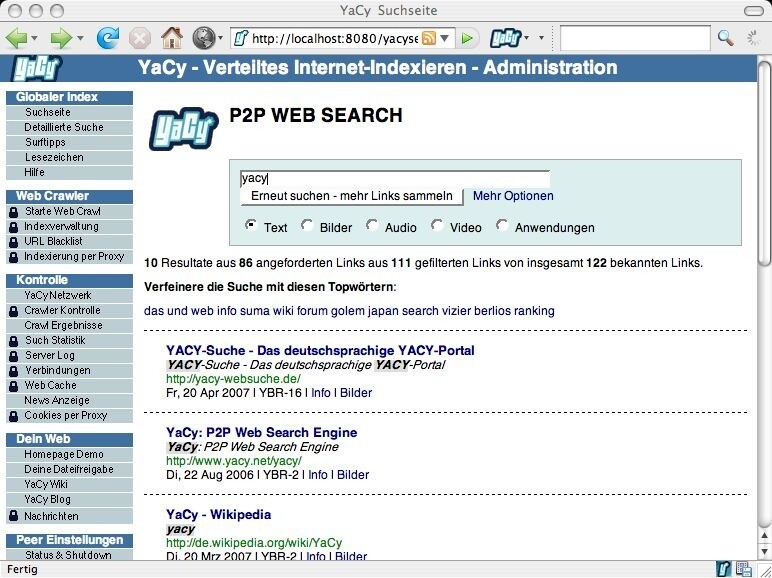Click the scrollbar up arrow
The height and width of the screenshot is (578, 772).
(x=764, y=535)
